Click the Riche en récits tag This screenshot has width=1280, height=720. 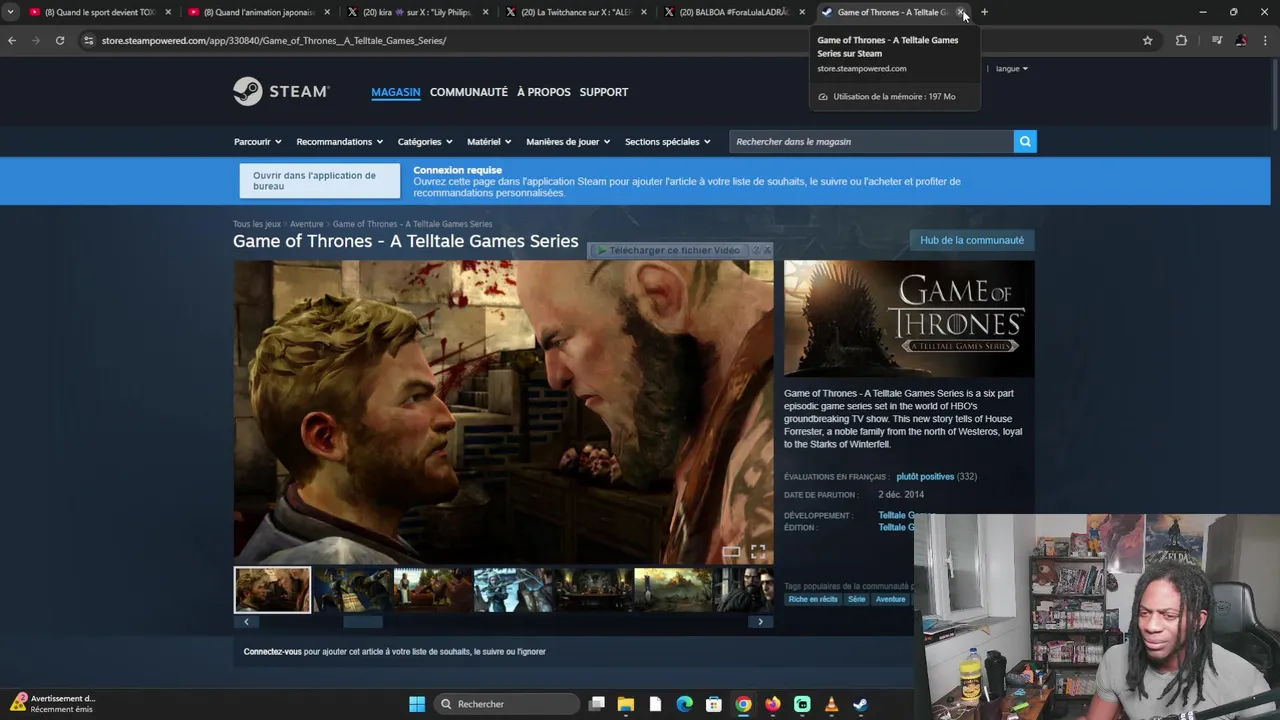[x=813, y=599]
